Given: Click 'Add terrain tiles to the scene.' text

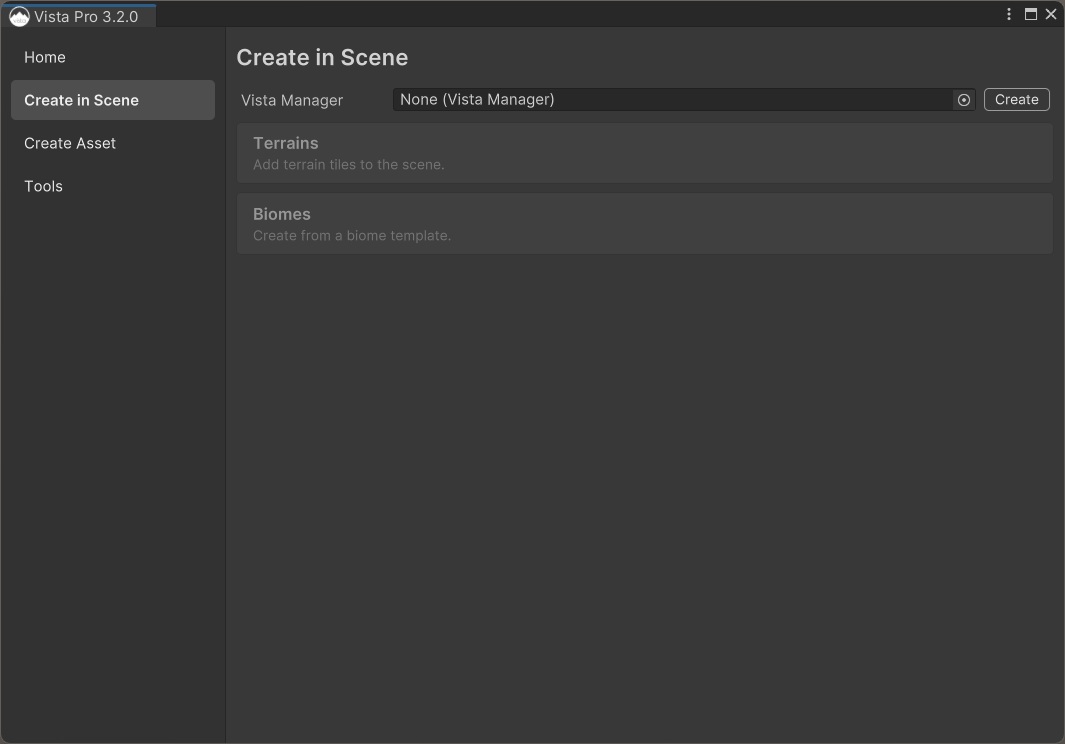Looking at the screenshot, I should (348, 164).
